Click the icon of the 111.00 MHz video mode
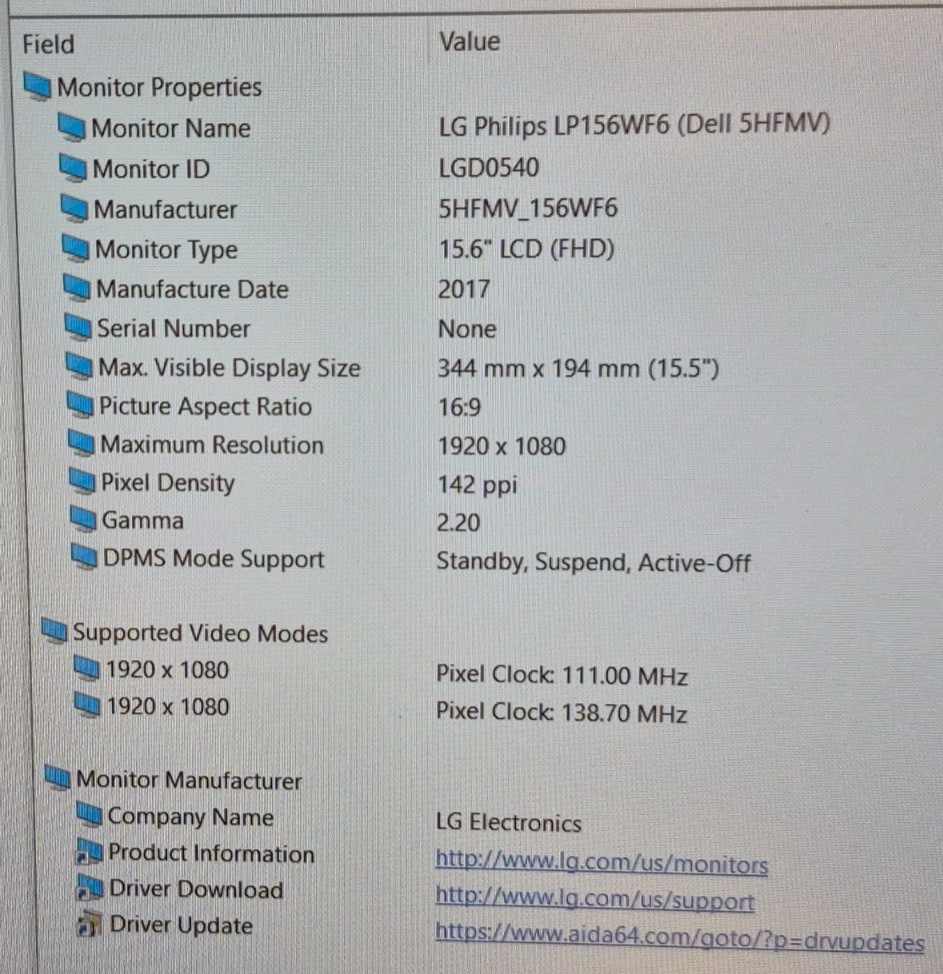The height and width of the screenshot is (974, 943). (x=86, y=669)
